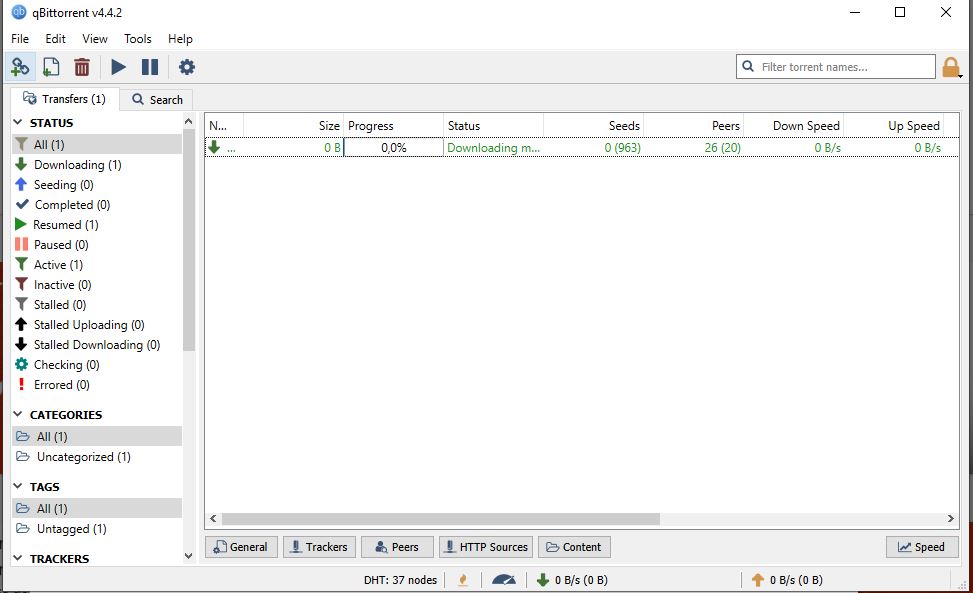Click the 0,0% progress bar cell

[x=393, y=148]
